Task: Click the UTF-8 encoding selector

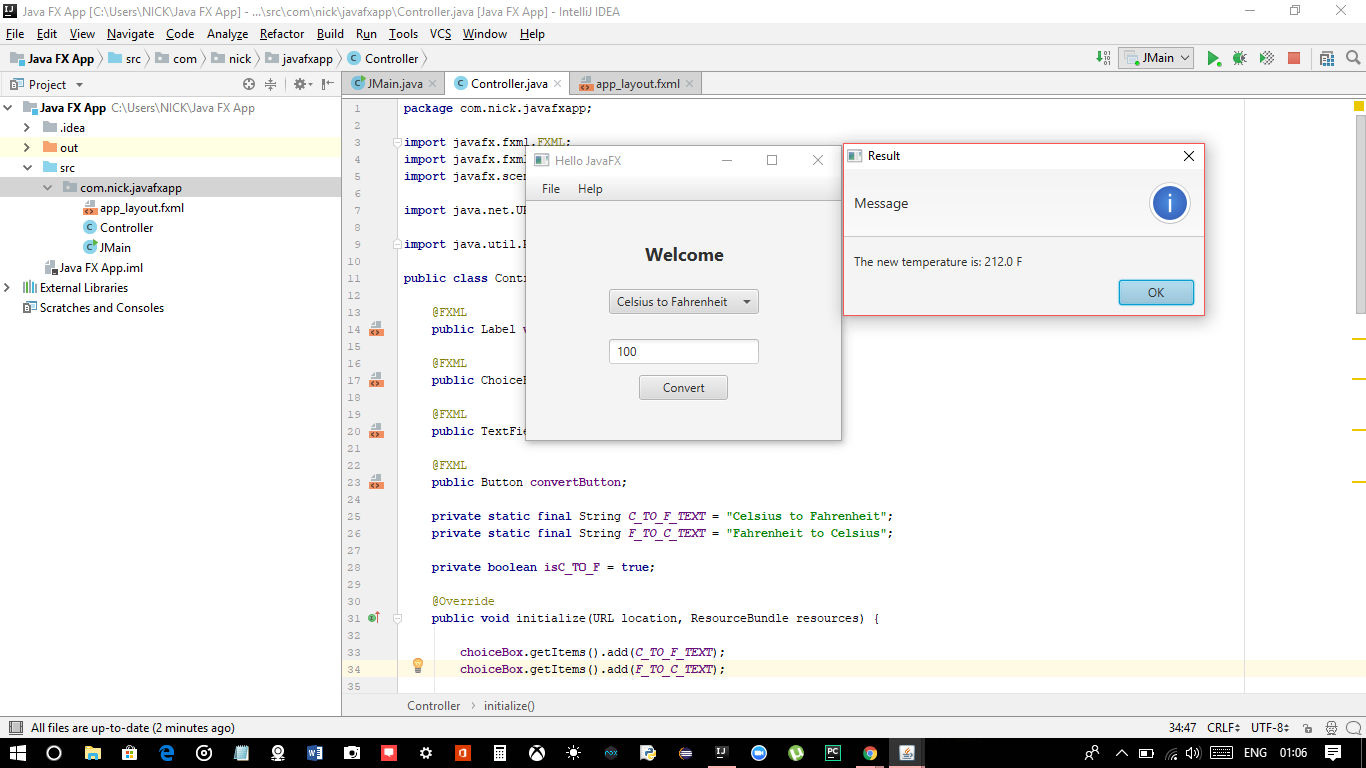Action: [1271, 728]
